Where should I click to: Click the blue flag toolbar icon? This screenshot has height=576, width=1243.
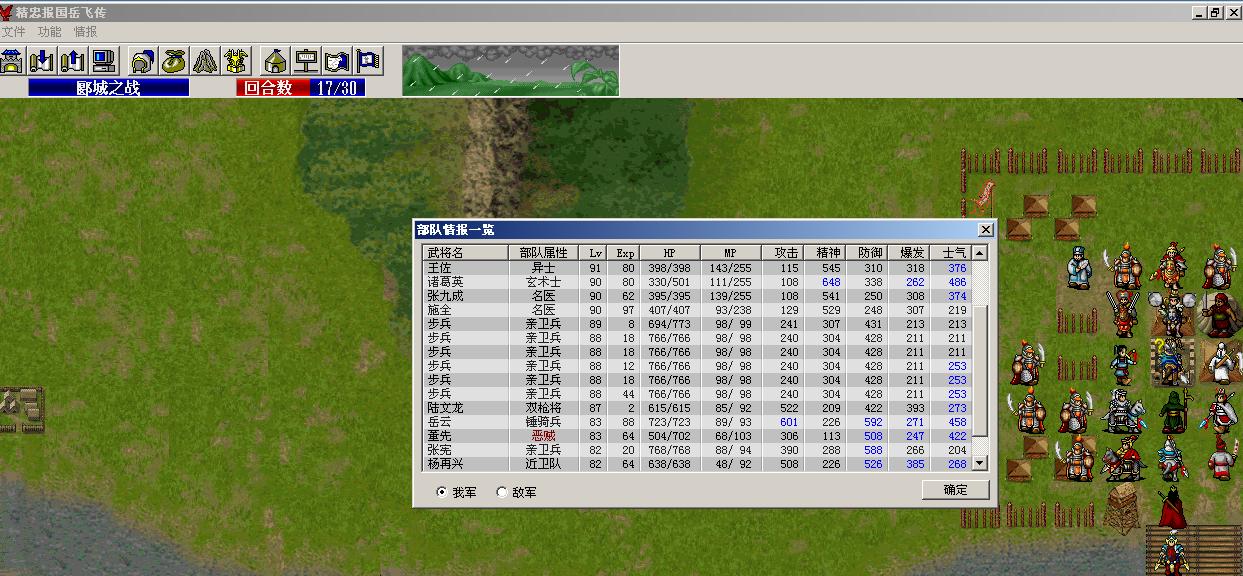click(x=369, y=61)
